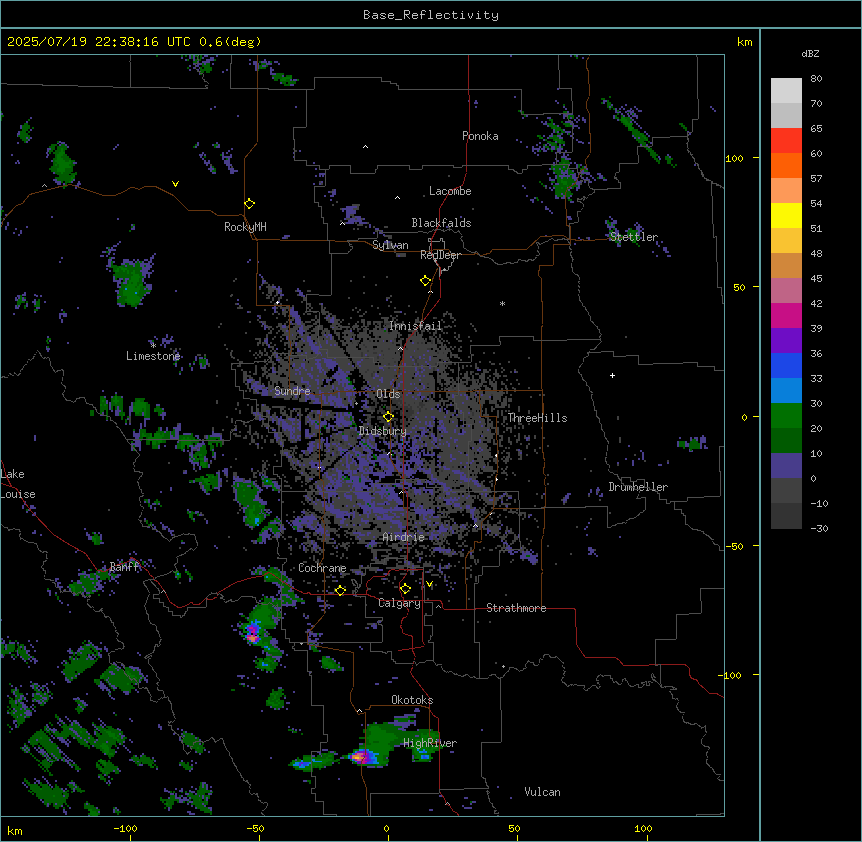Click the Strathmore label
This screenshot has height=842, width=862.
point(516,608)
